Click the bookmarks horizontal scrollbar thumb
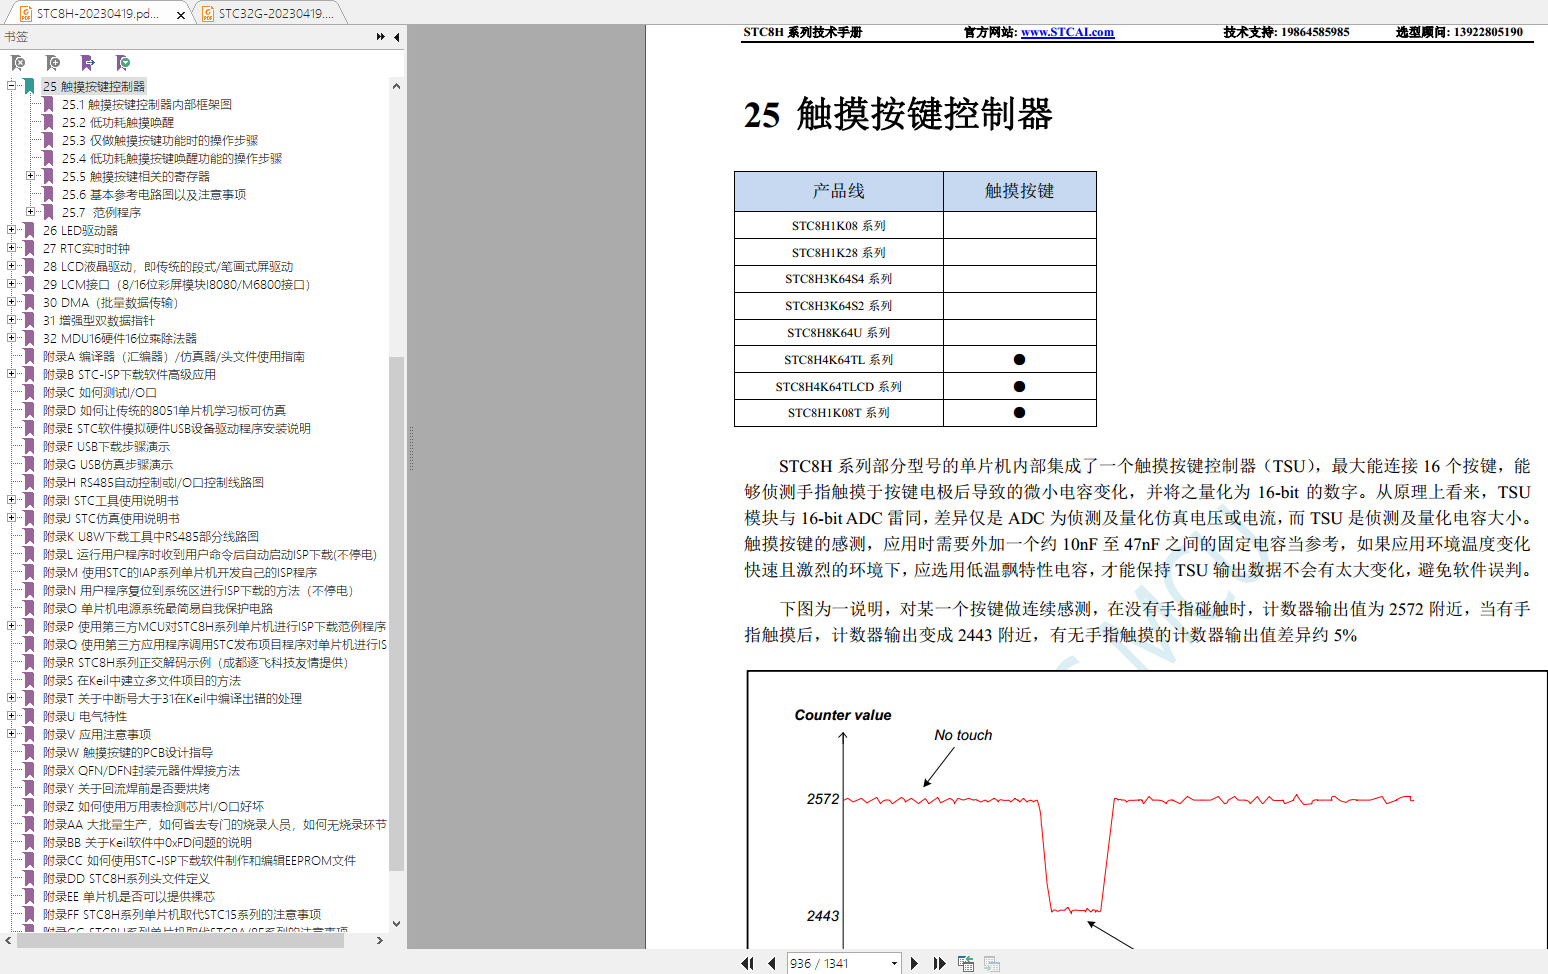This screenshot has height=974, width=1548. coord(180,941)
